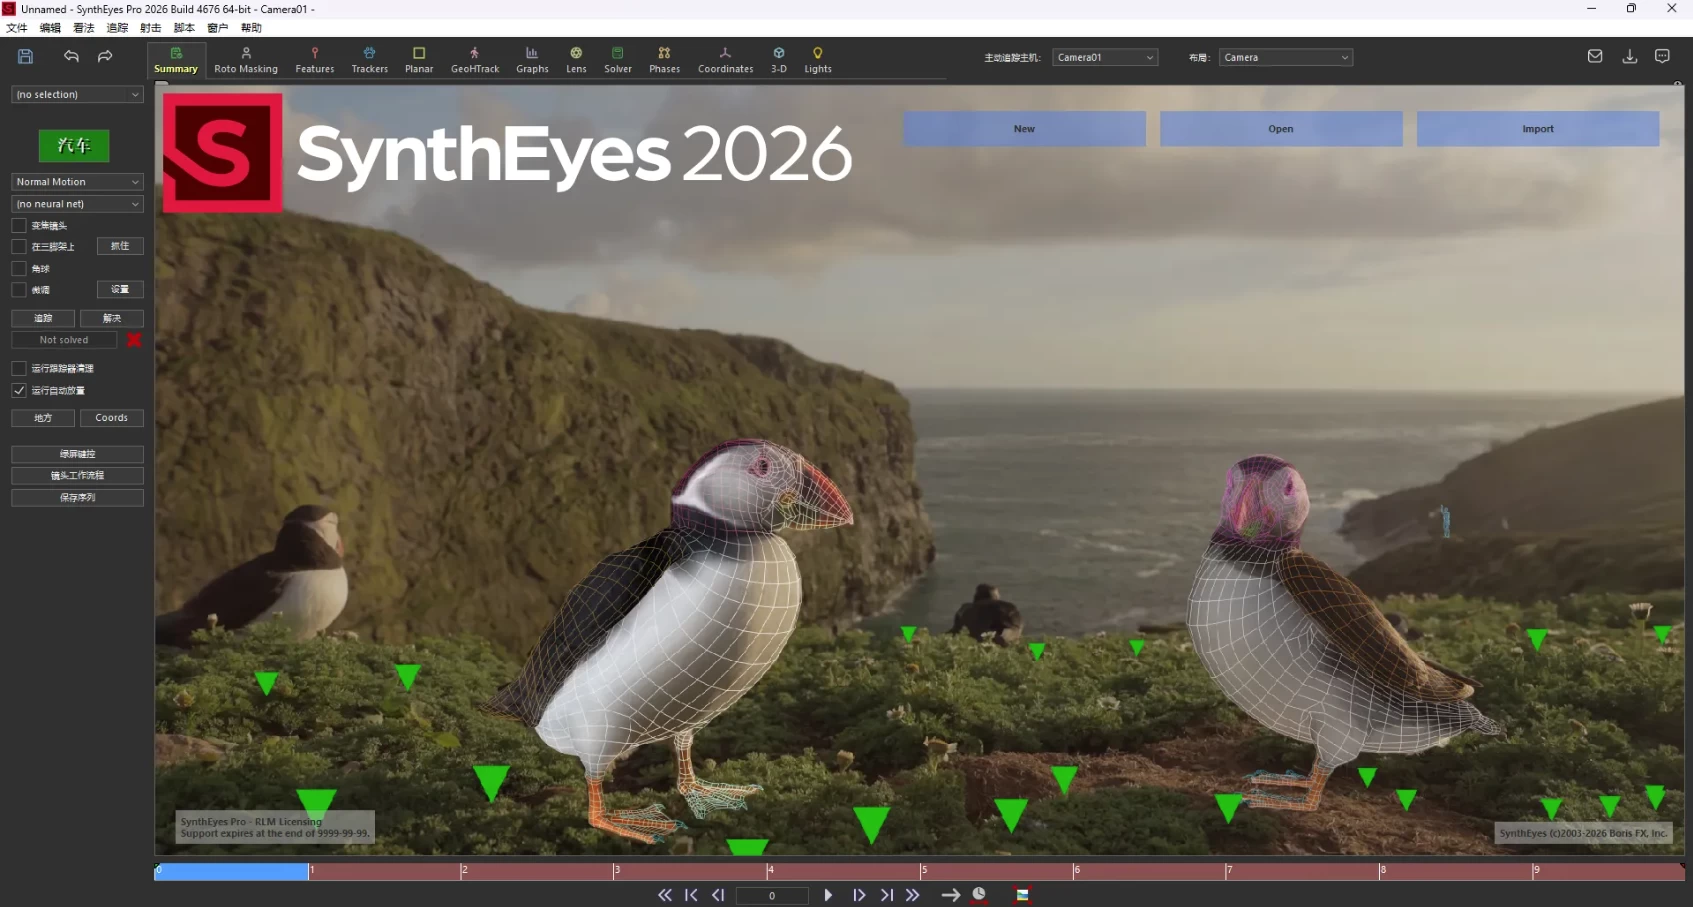The width and height of the screenshot is (1693, 907).
Task: Open the Planar room
Action: point(419,60)
